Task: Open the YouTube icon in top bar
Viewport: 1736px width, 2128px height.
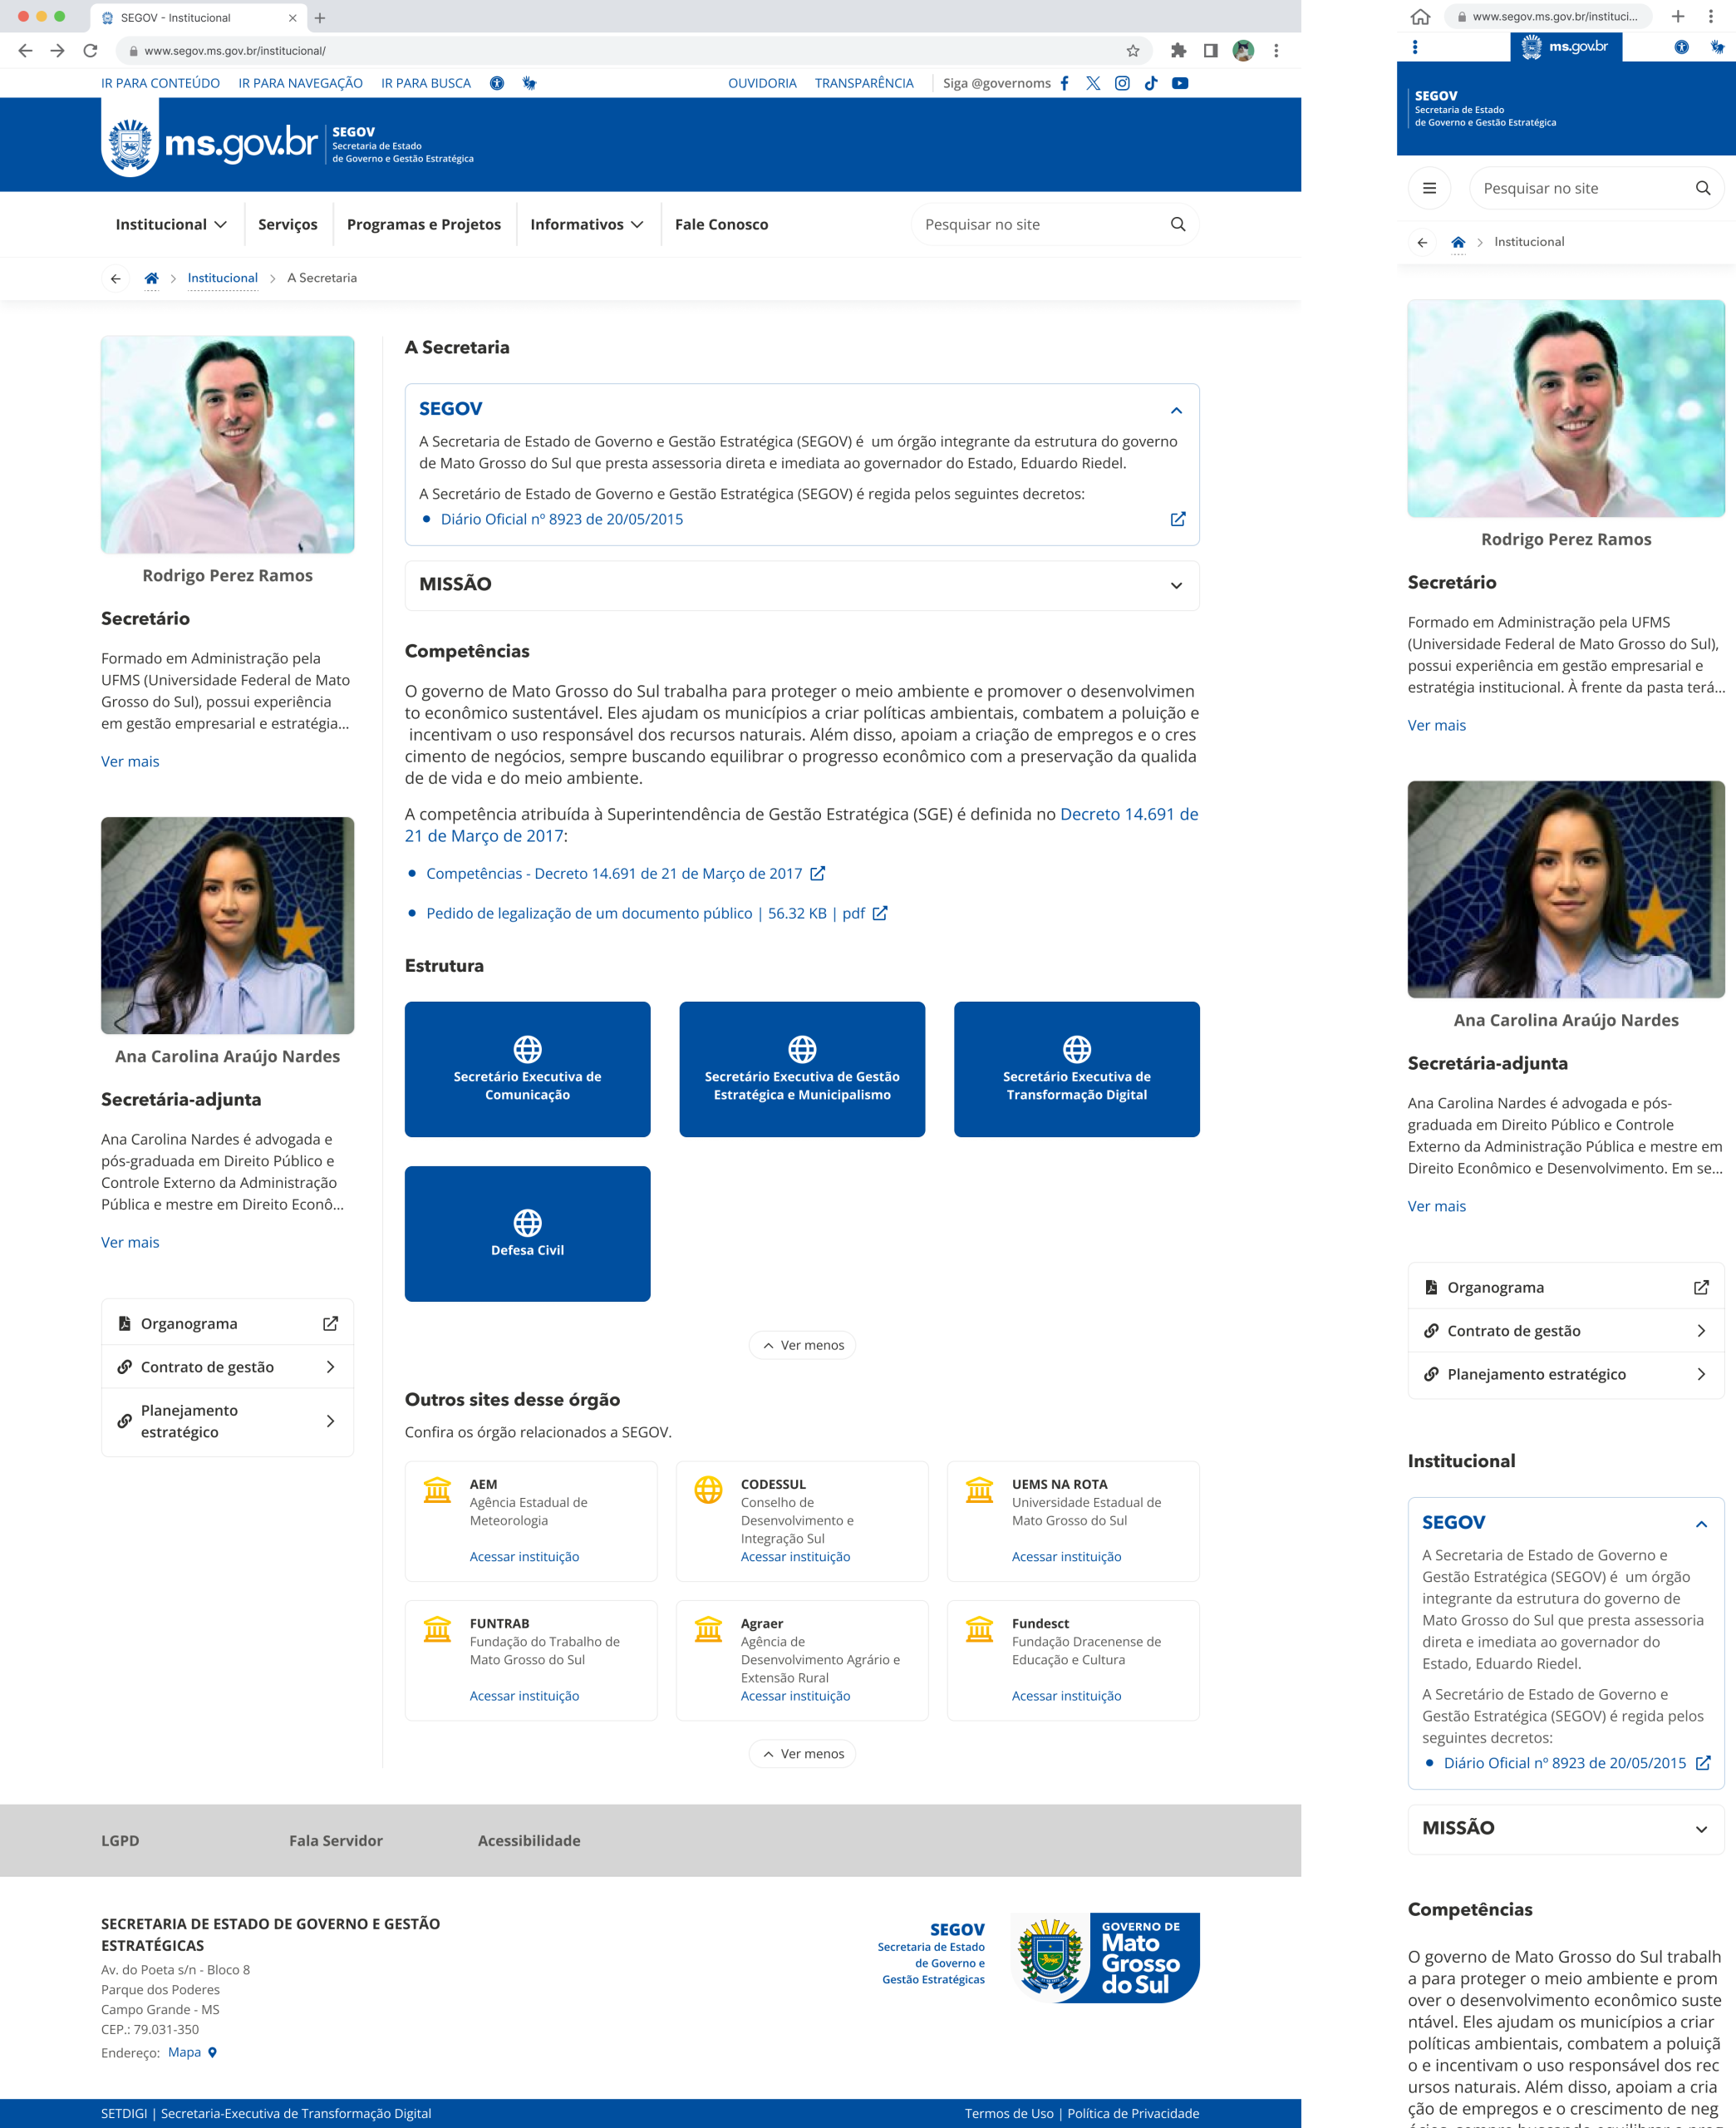Action: (x=1180, y=83)
